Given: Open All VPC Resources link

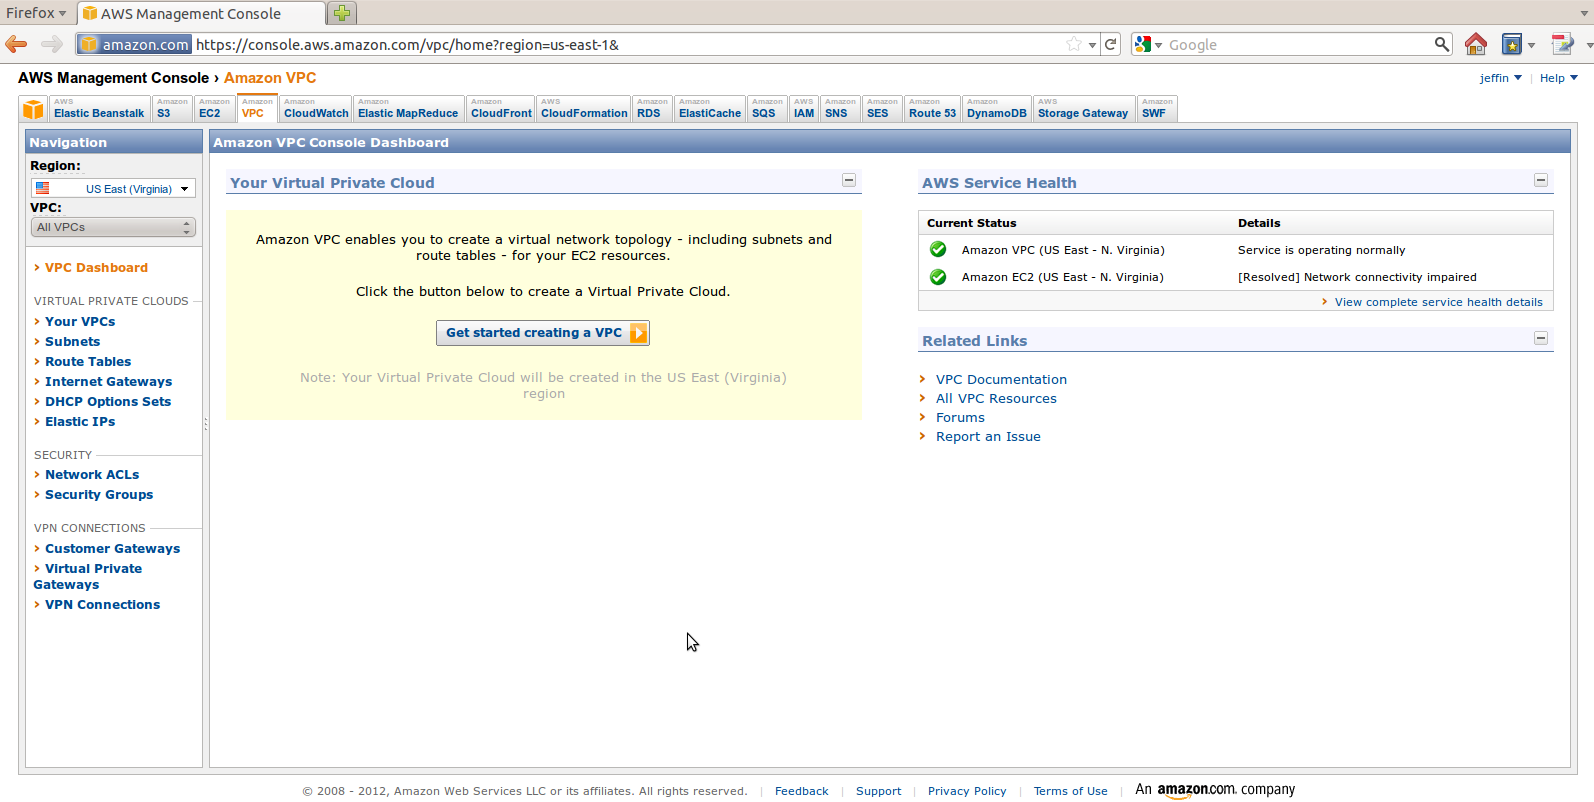Looking at the screenshot, I should [x=996, y=399].
